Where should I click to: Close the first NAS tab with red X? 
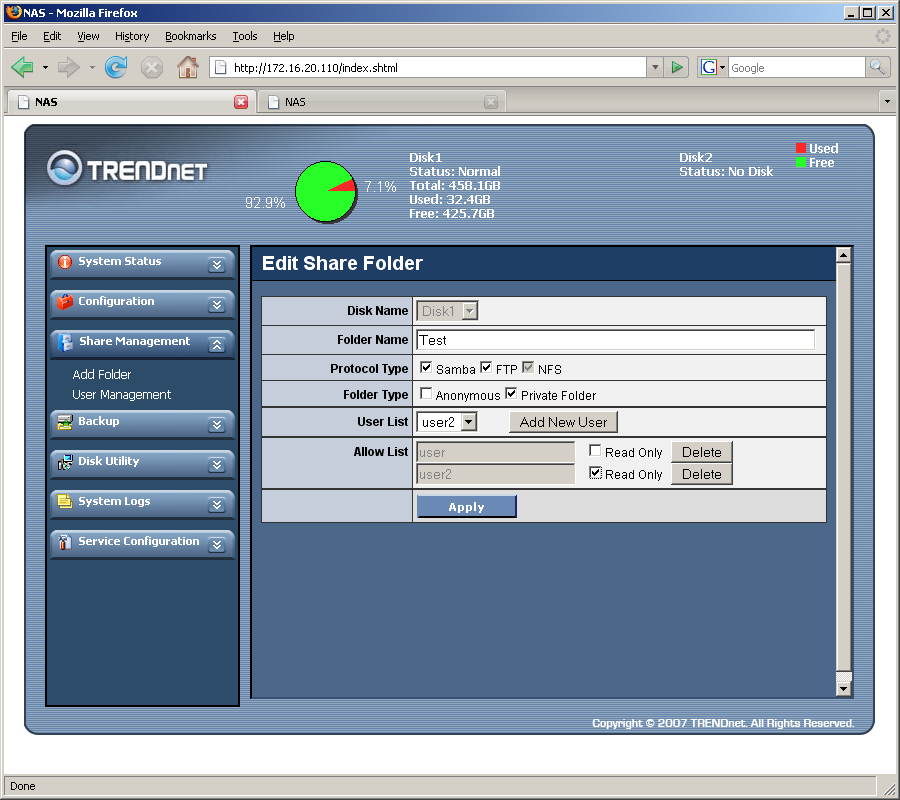[241, 102]
